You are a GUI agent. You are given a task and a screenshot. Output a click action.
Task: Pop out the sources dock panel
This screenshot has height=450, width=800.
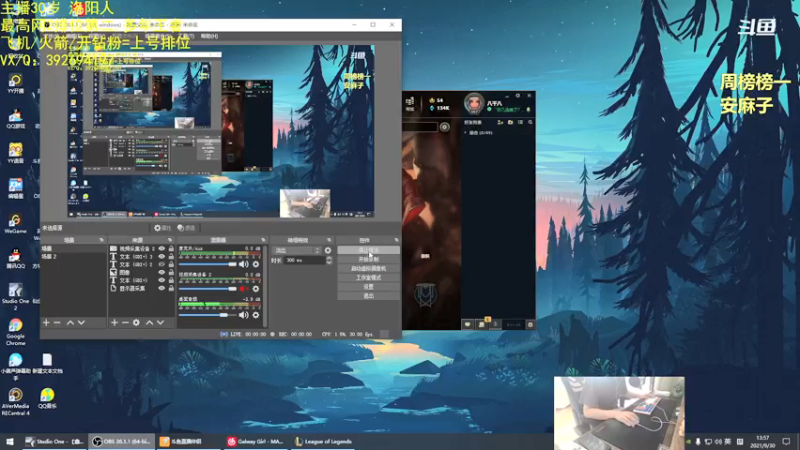[170, 240]
